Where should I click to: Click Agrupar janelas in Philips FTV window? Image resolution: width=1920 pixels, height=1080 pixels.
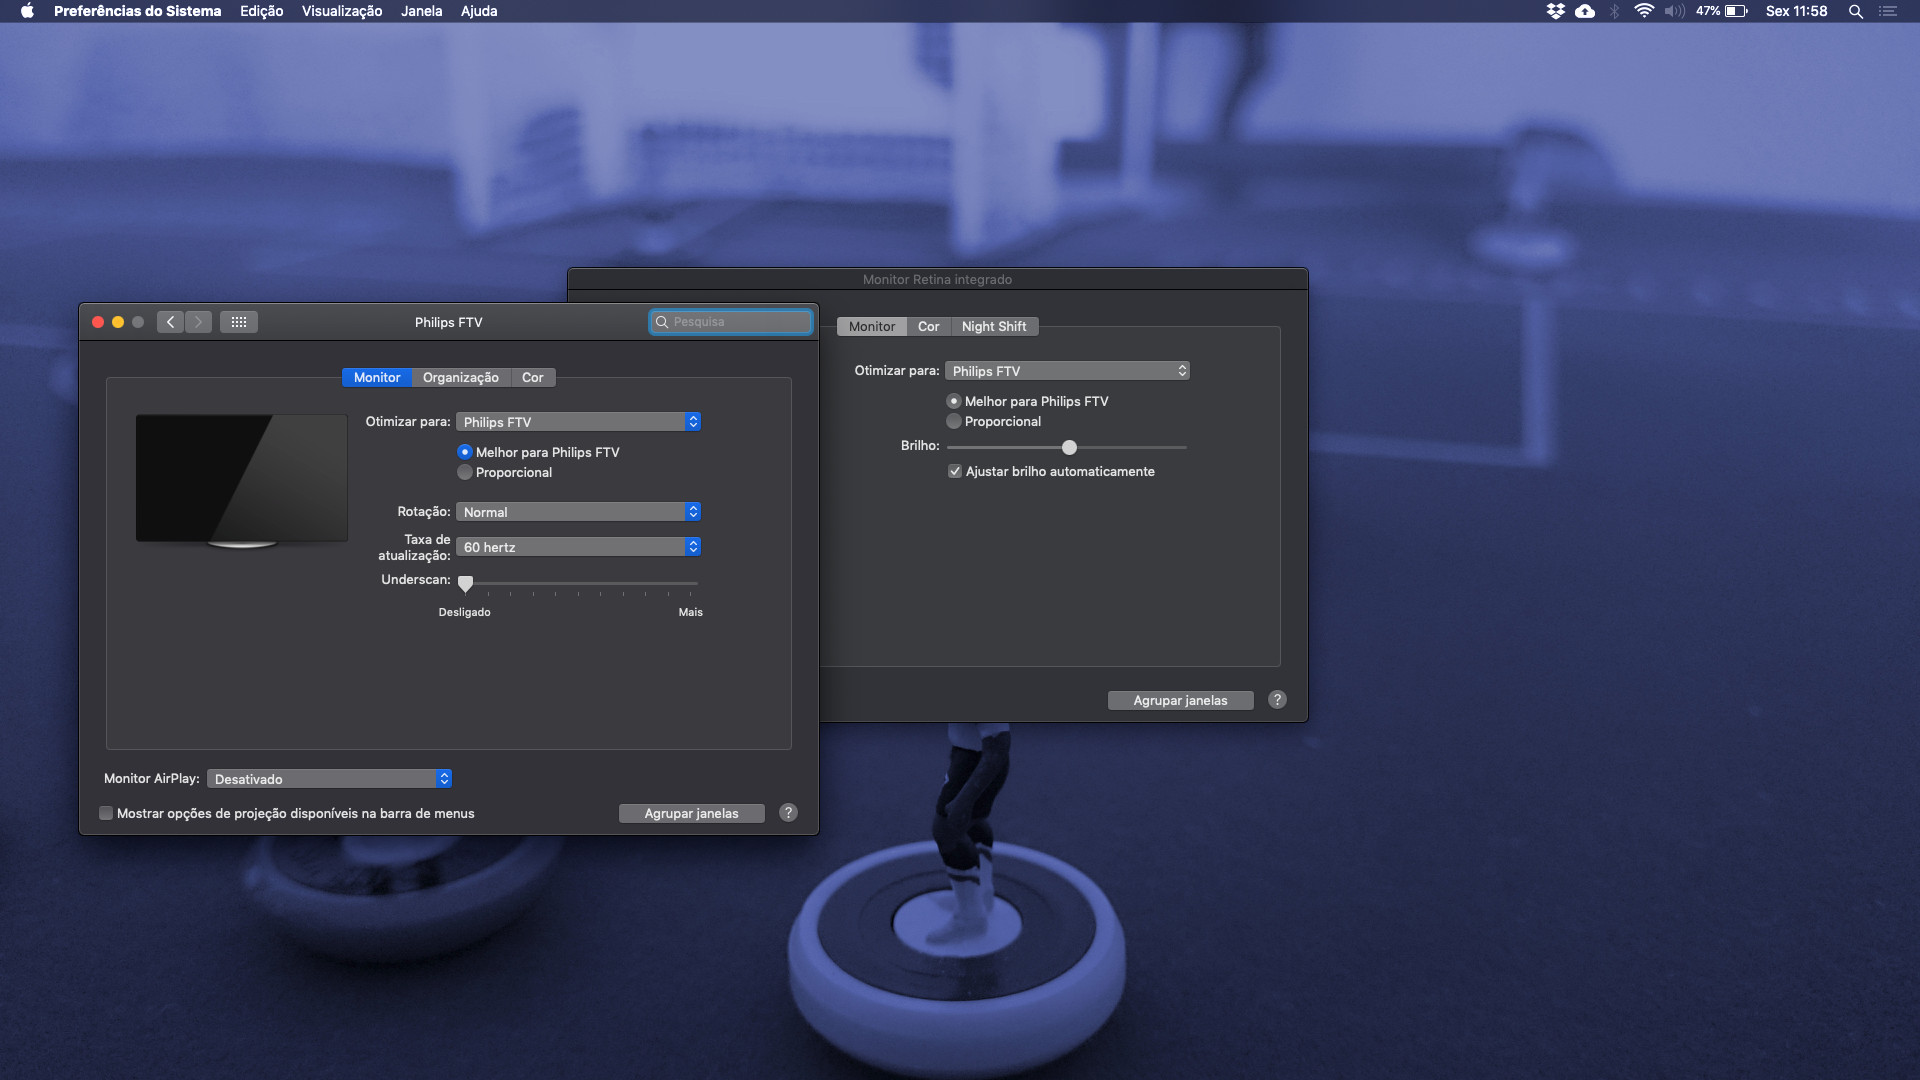click(x=691, y=814)
